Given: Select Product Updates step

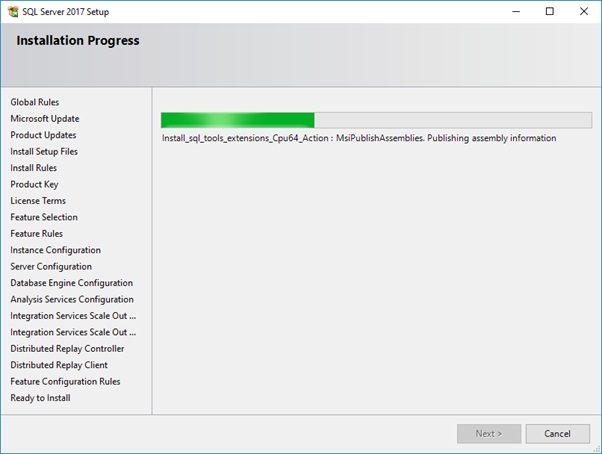Looking at the screenshot, I should tap(43, 135).
